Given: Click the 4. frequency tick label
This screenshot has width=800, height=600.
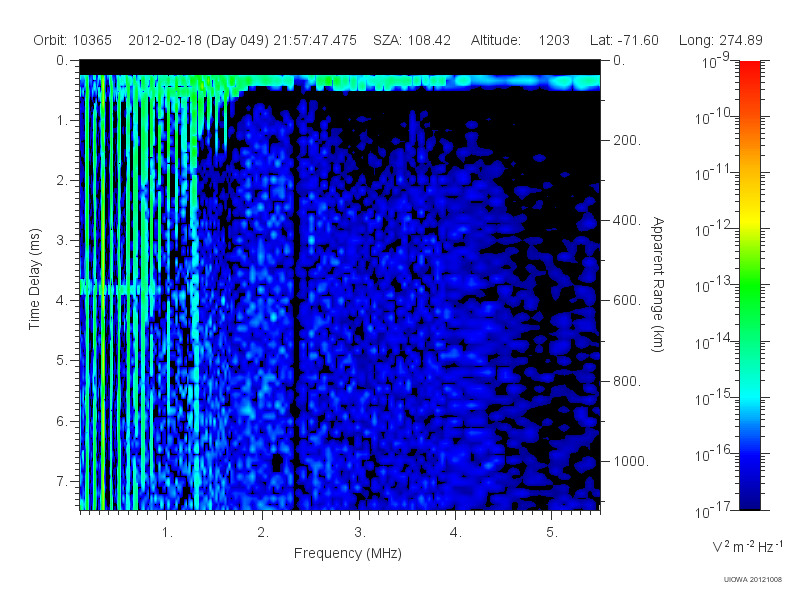Looking at the screenshot, I should 455,533.
